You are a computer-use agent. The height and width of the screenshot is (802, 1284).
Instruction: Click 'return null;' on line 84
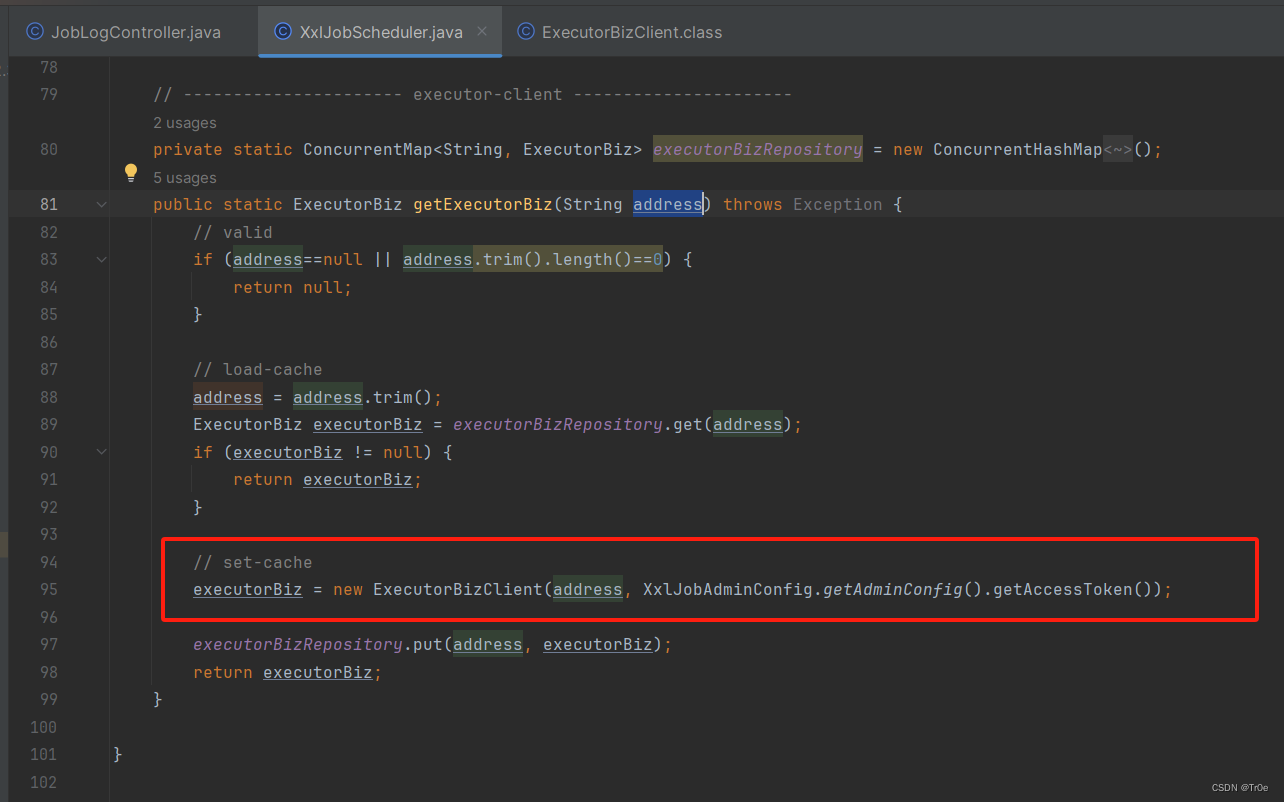(x=292, y=287)
